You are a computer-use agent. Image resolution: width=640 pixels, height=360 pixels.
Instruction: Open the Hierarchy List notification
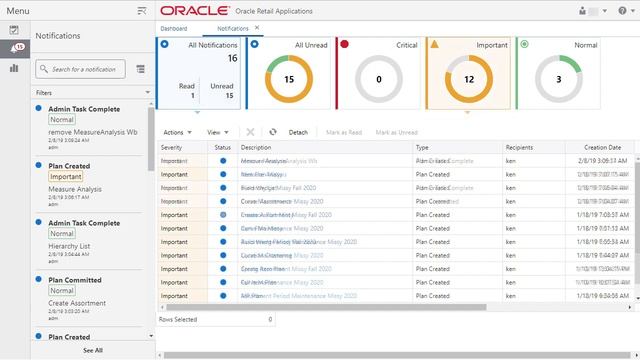tap(89, 241)
